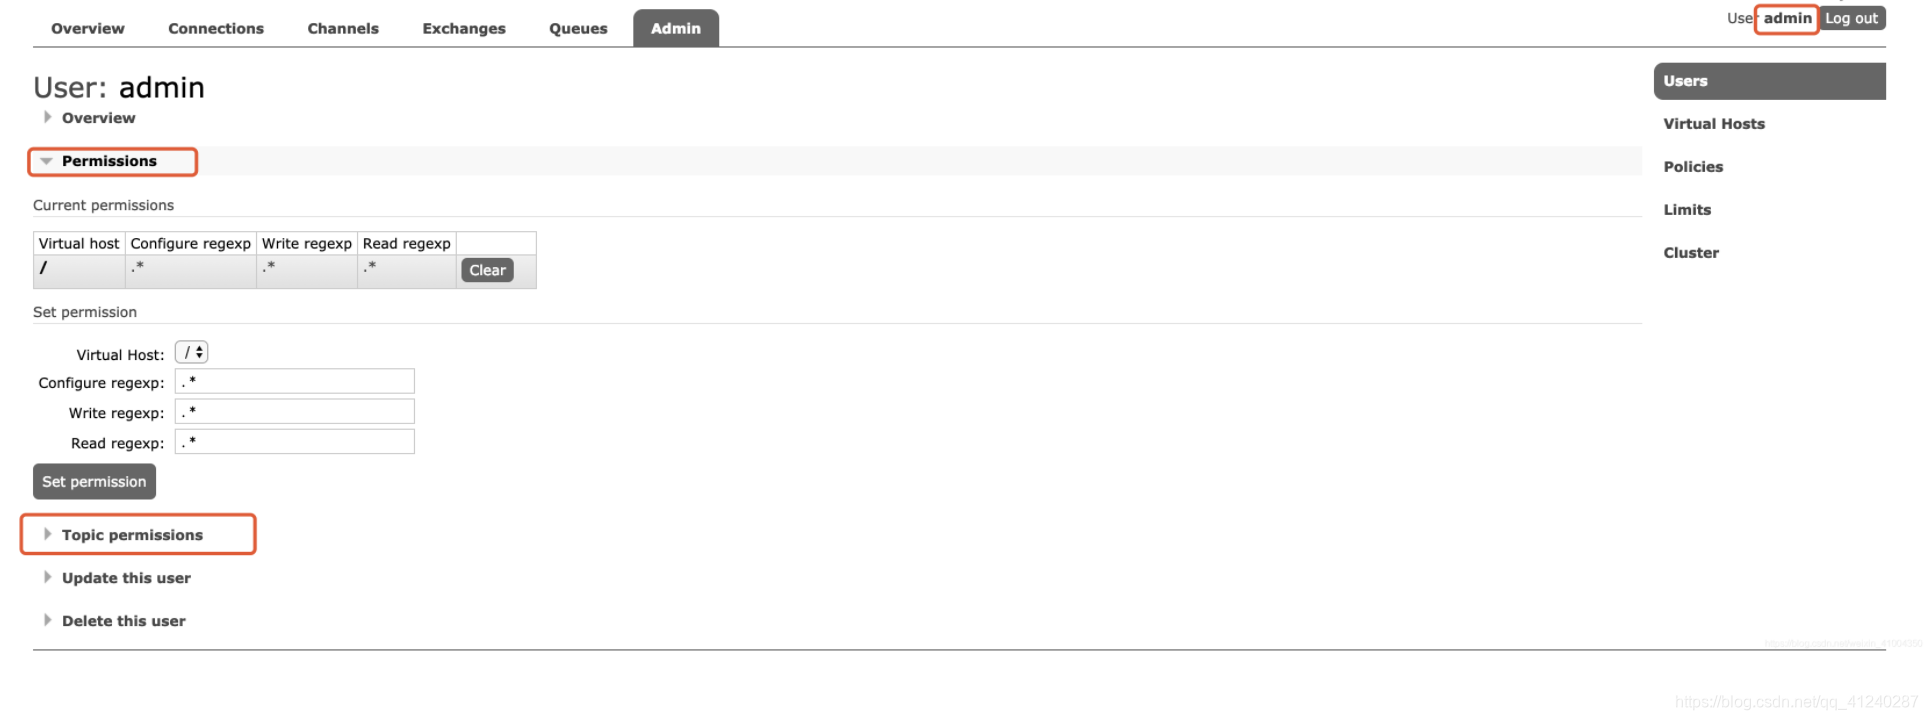Switch to the Channels tab
This screenshot has height=720, width=1928.
pyautogui.click(x=343, y=28)
